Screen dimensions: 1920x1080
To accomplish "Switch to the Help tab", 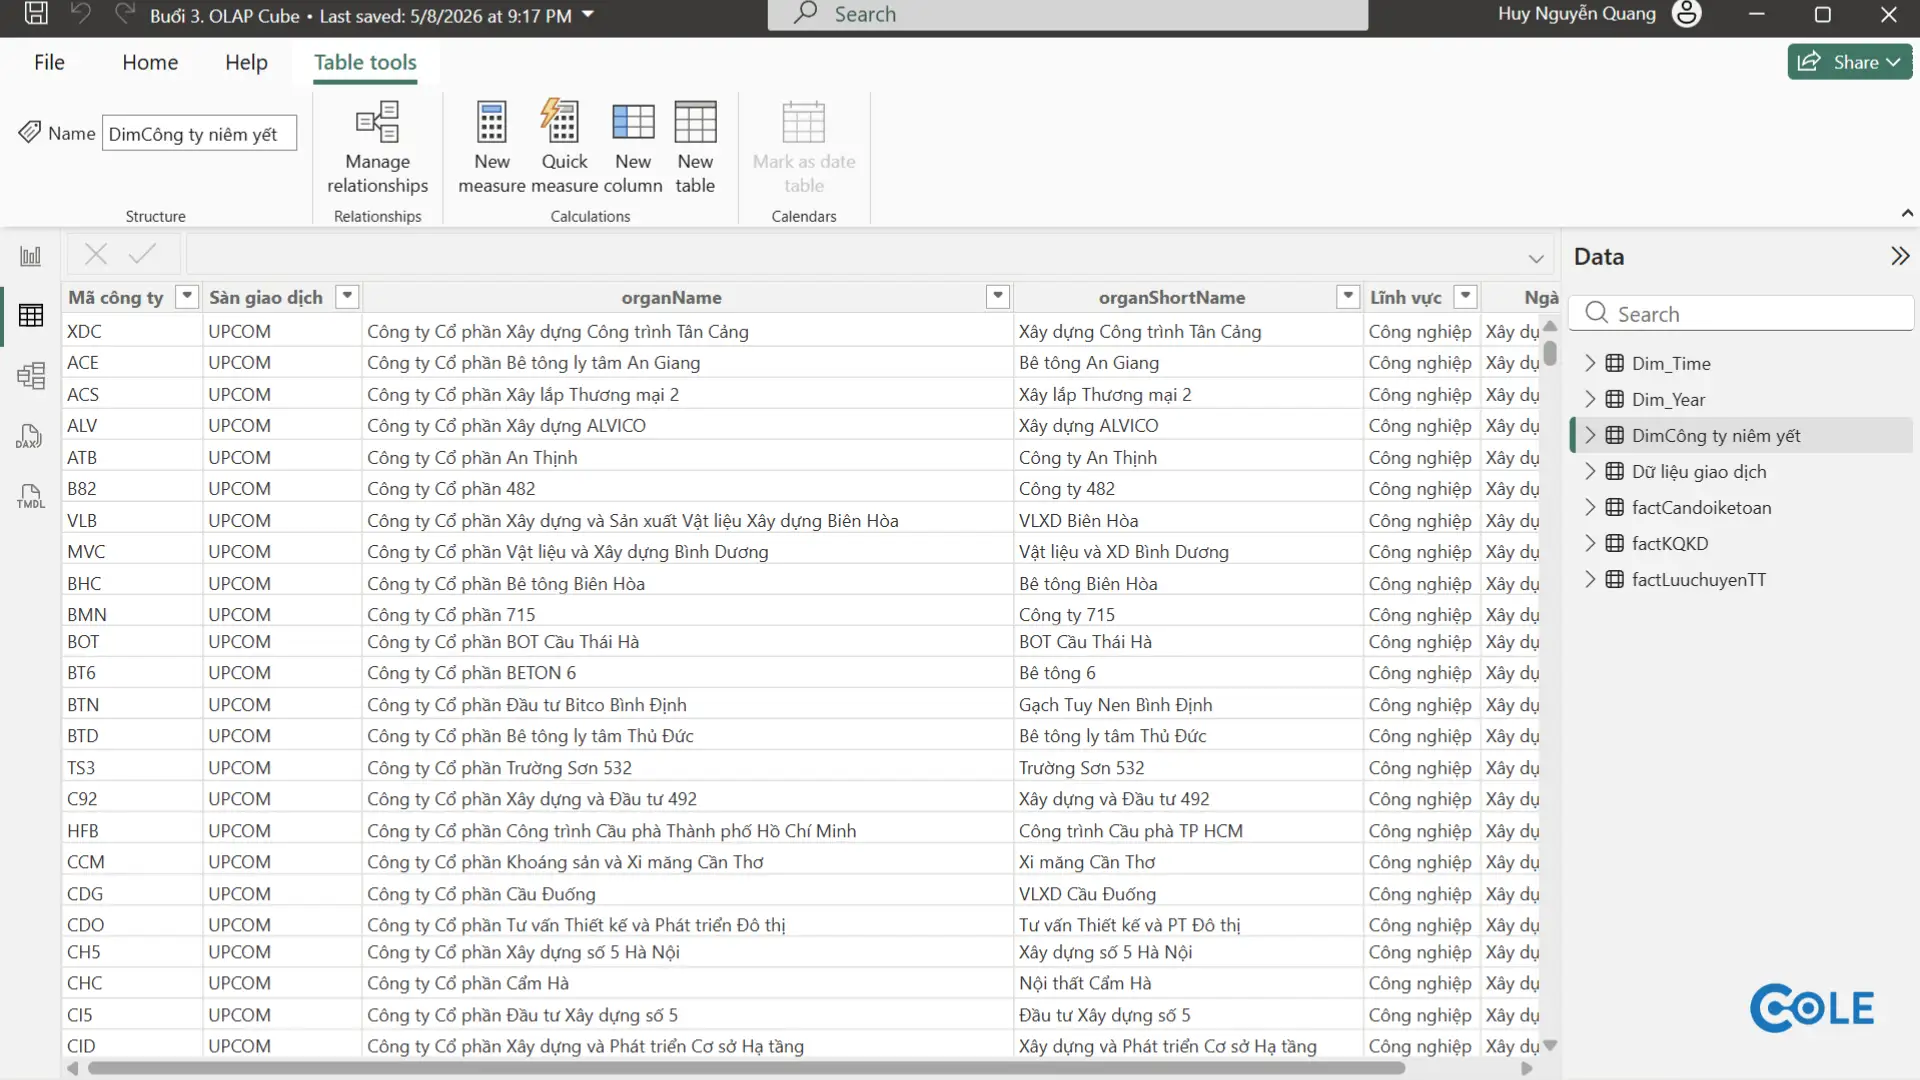I will pyautogui.click(x=246, y=62).
